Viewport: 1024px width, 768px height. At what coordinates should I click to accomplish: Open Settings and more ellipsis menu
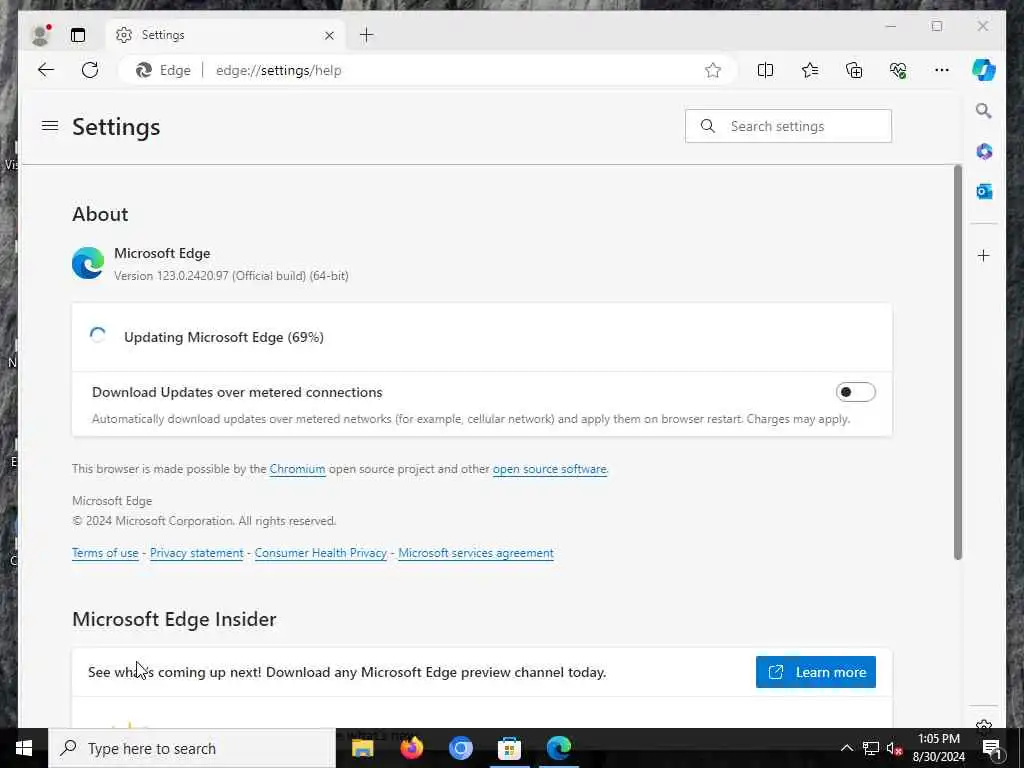pos(942,70)
